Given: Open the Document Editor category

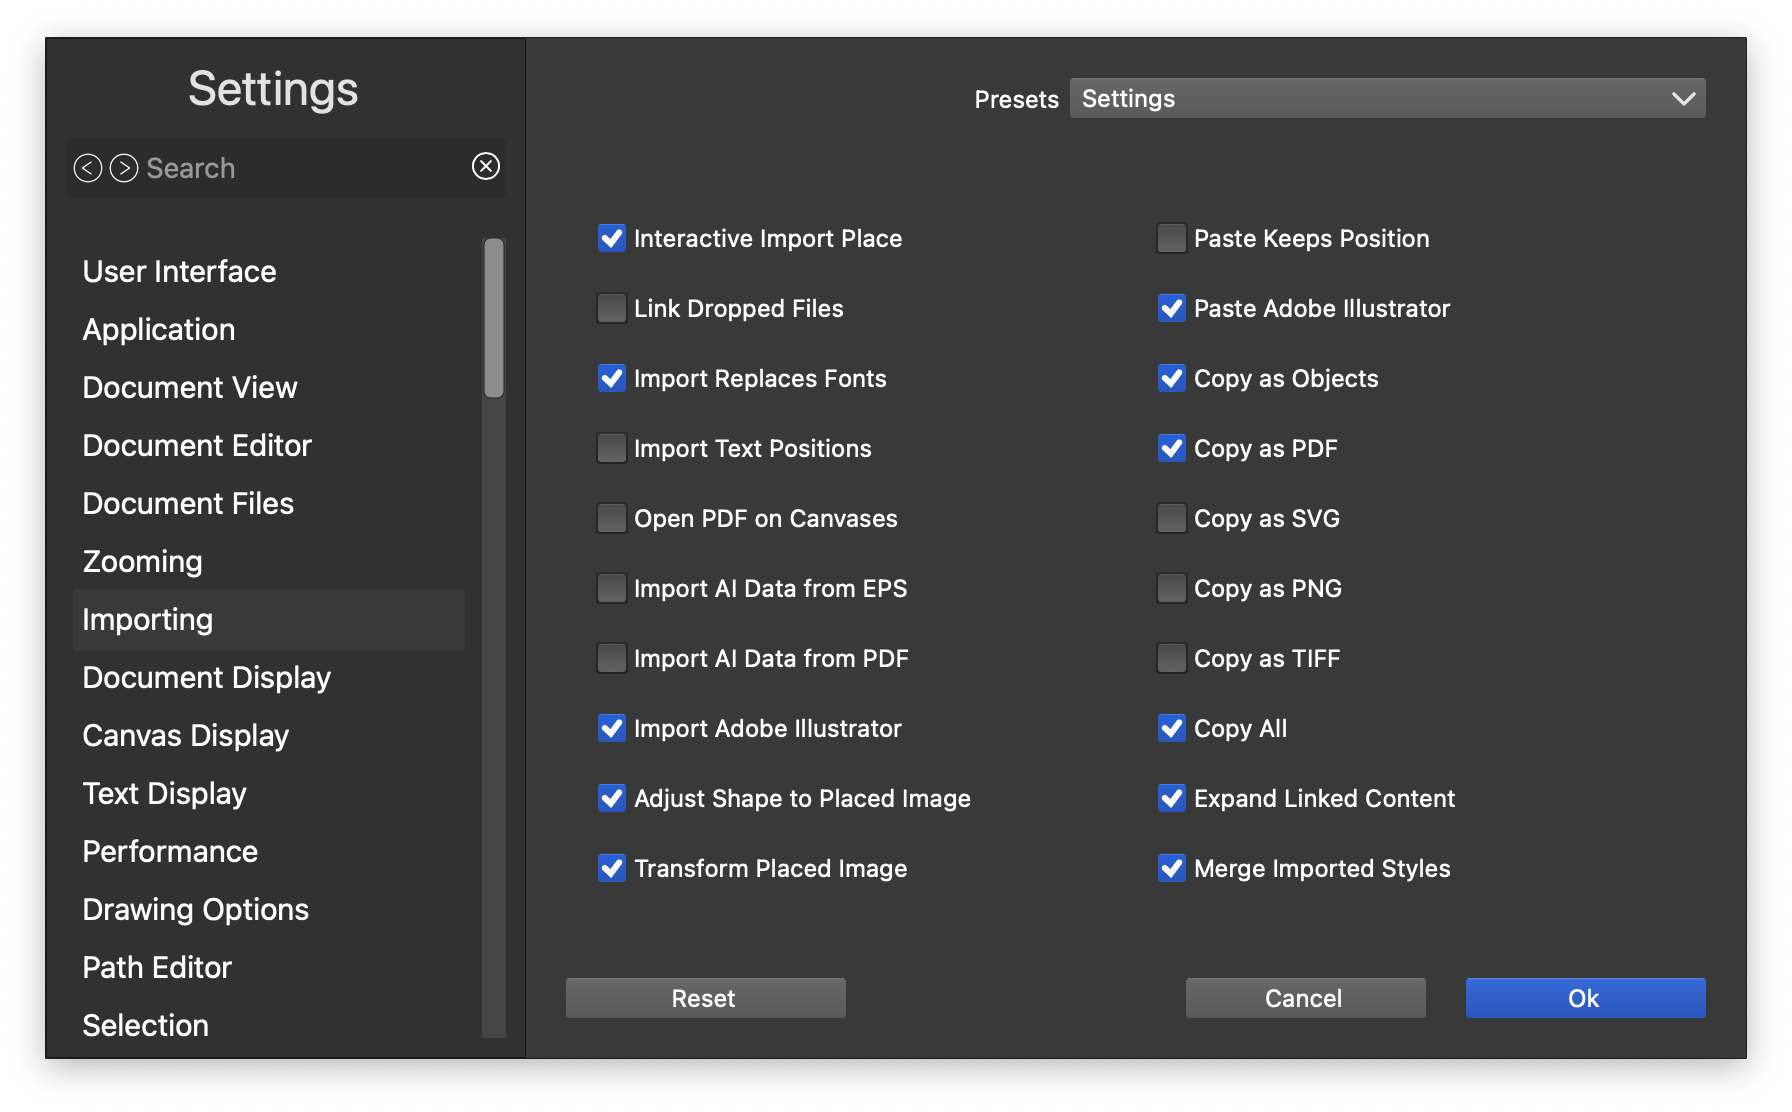Looking at the screenshot, I should pos(197,446).
